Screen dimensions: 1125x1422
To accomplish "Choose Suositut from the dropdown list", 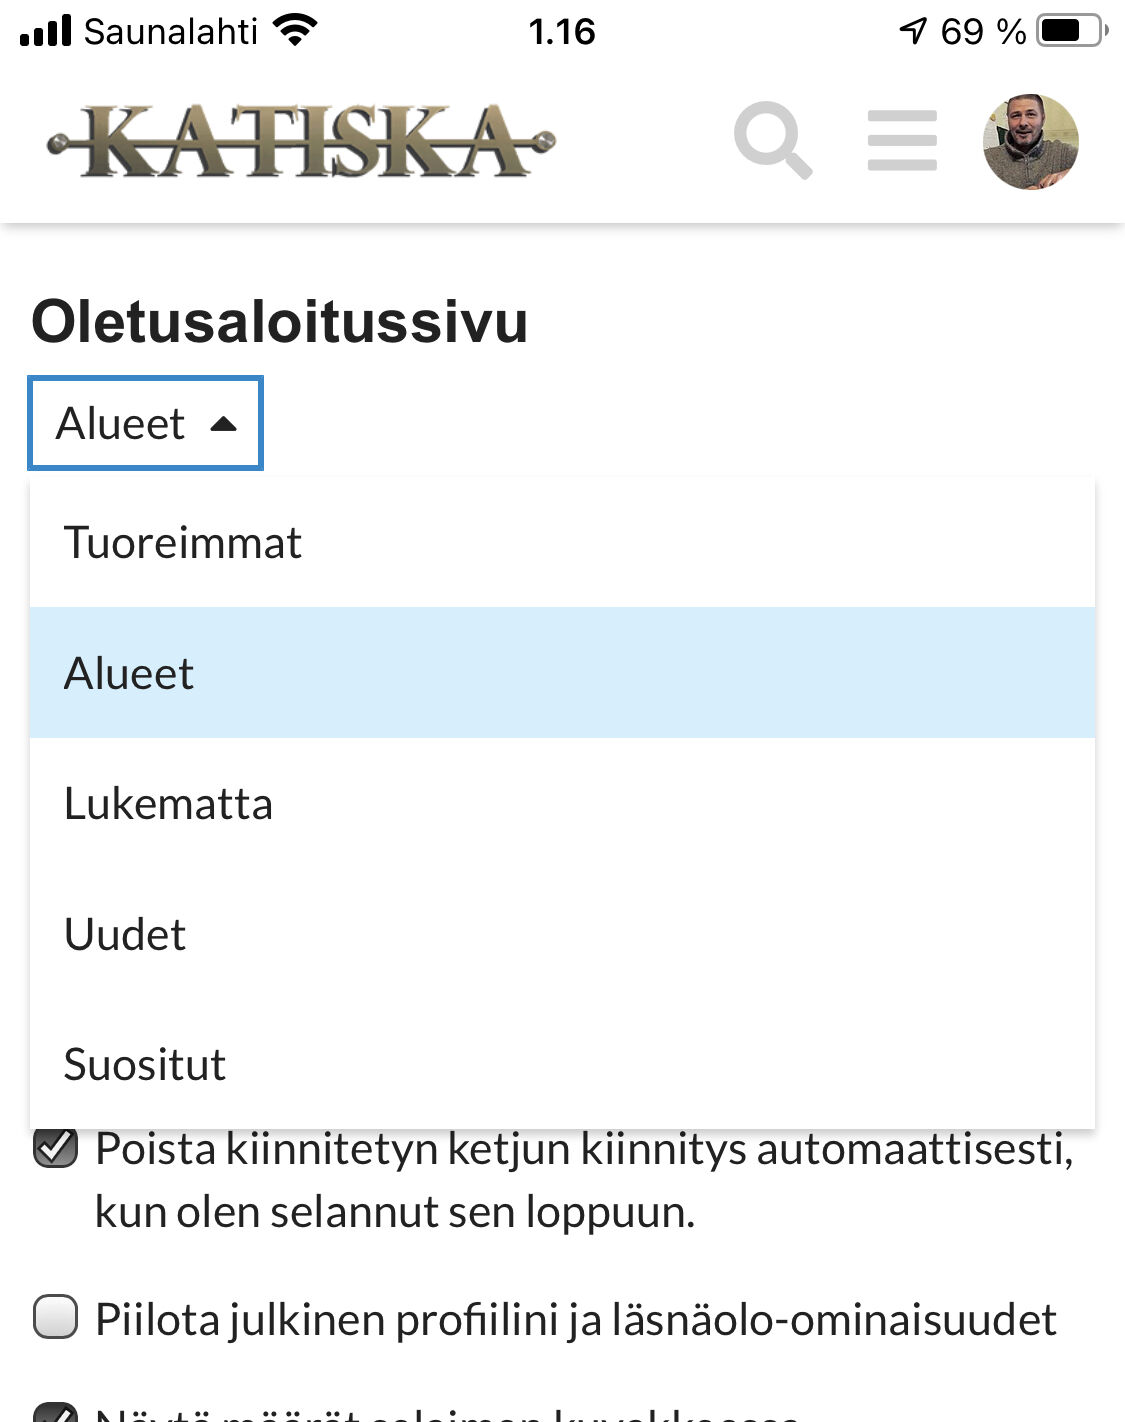I will (x=145, y=1064).
